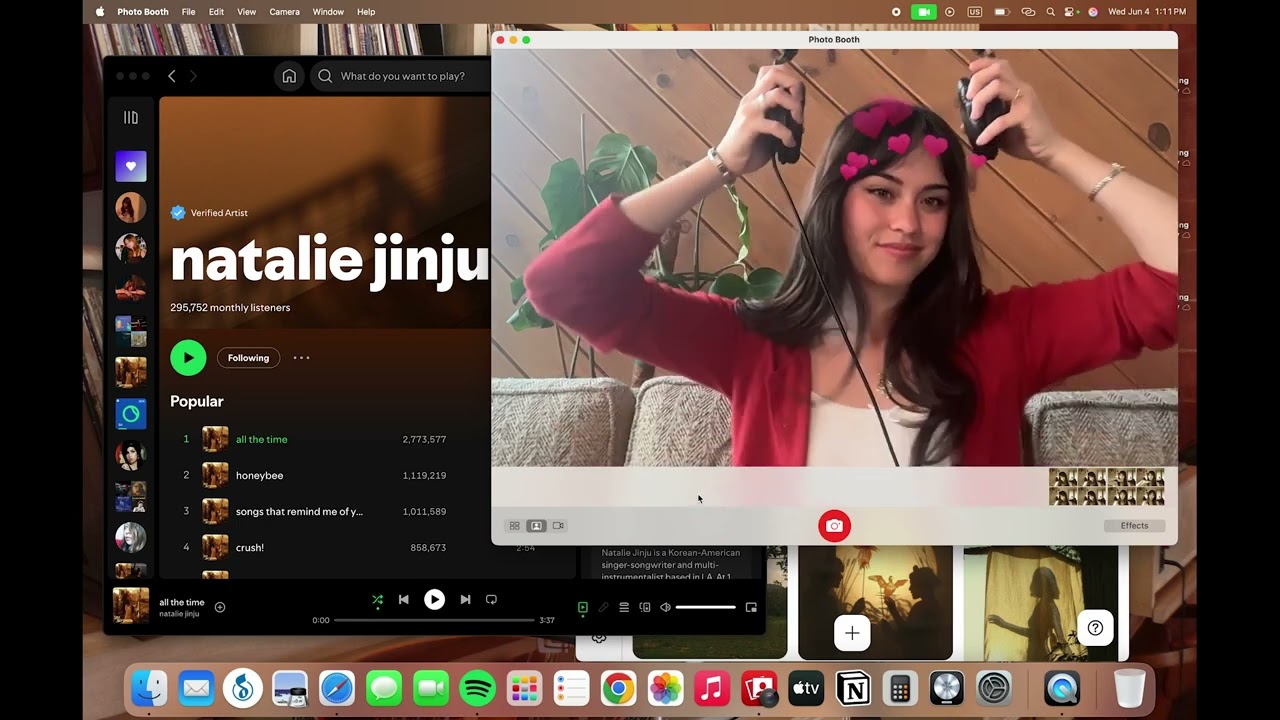1280x720 pixels.
Task: Click the plus button on background window
Action: (852, 633)
